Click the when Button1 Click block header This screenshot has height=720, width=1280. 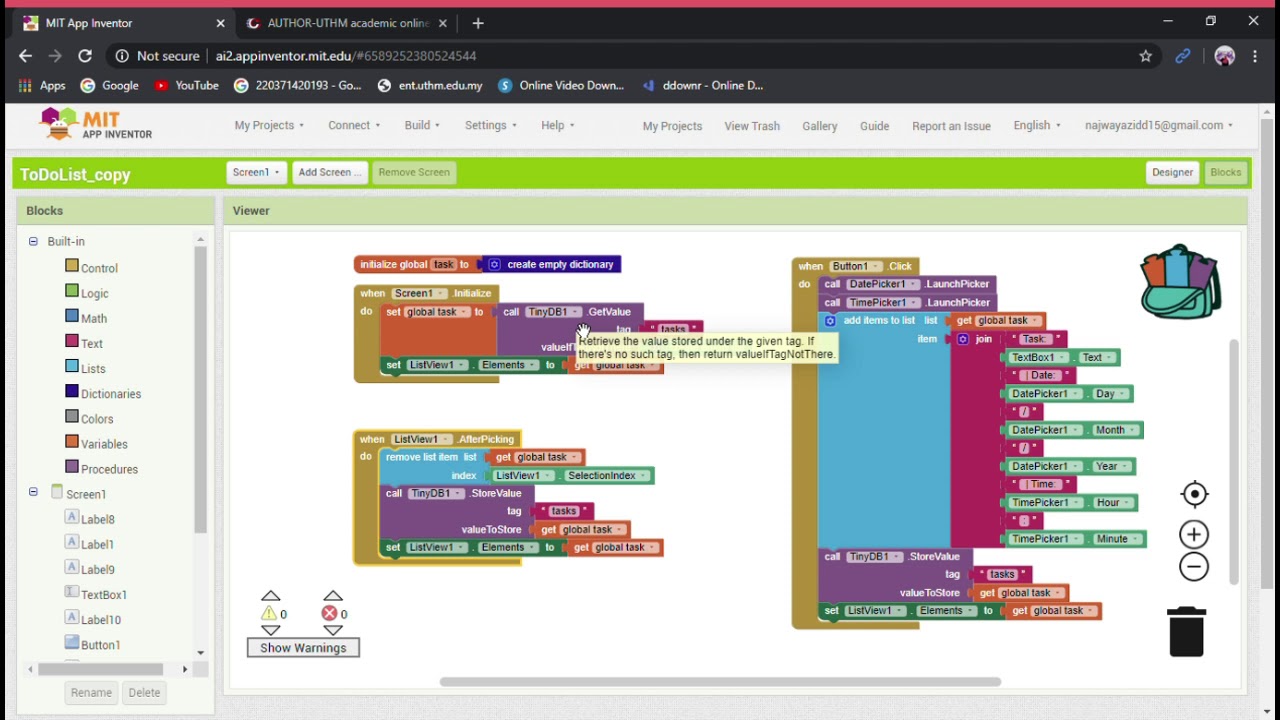pyautogui.click(x=856, y=266)
